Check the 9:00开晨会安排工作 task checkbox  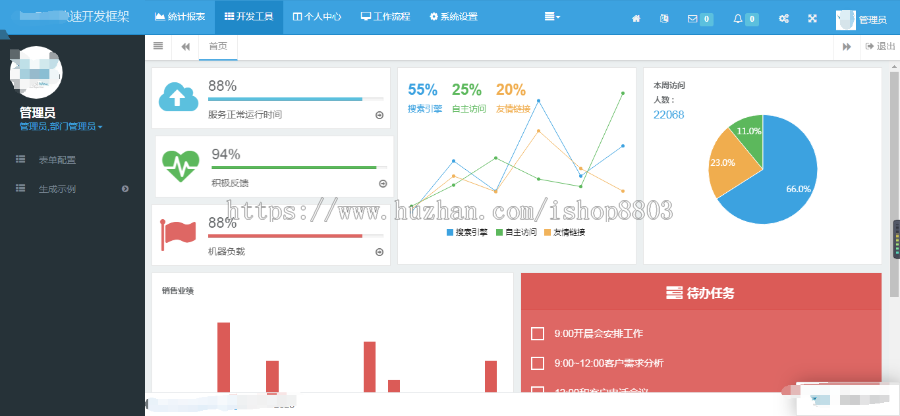(x=537, y=333)
